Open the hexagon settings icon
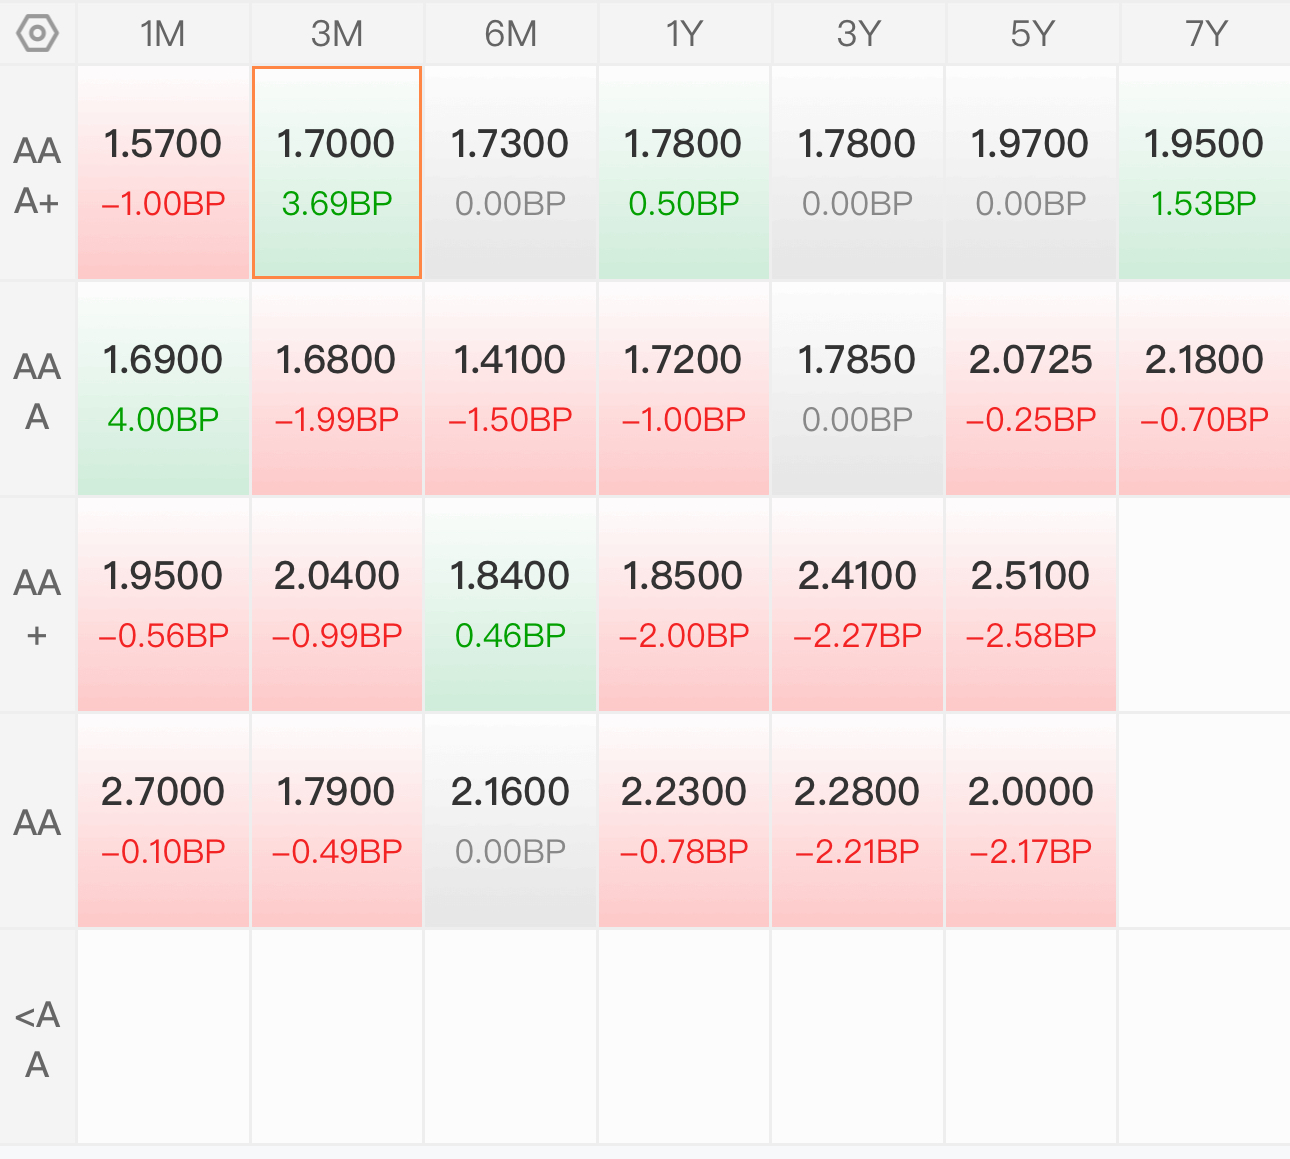The height and width of the screenshot is (1159, 1290). (38, 33)
